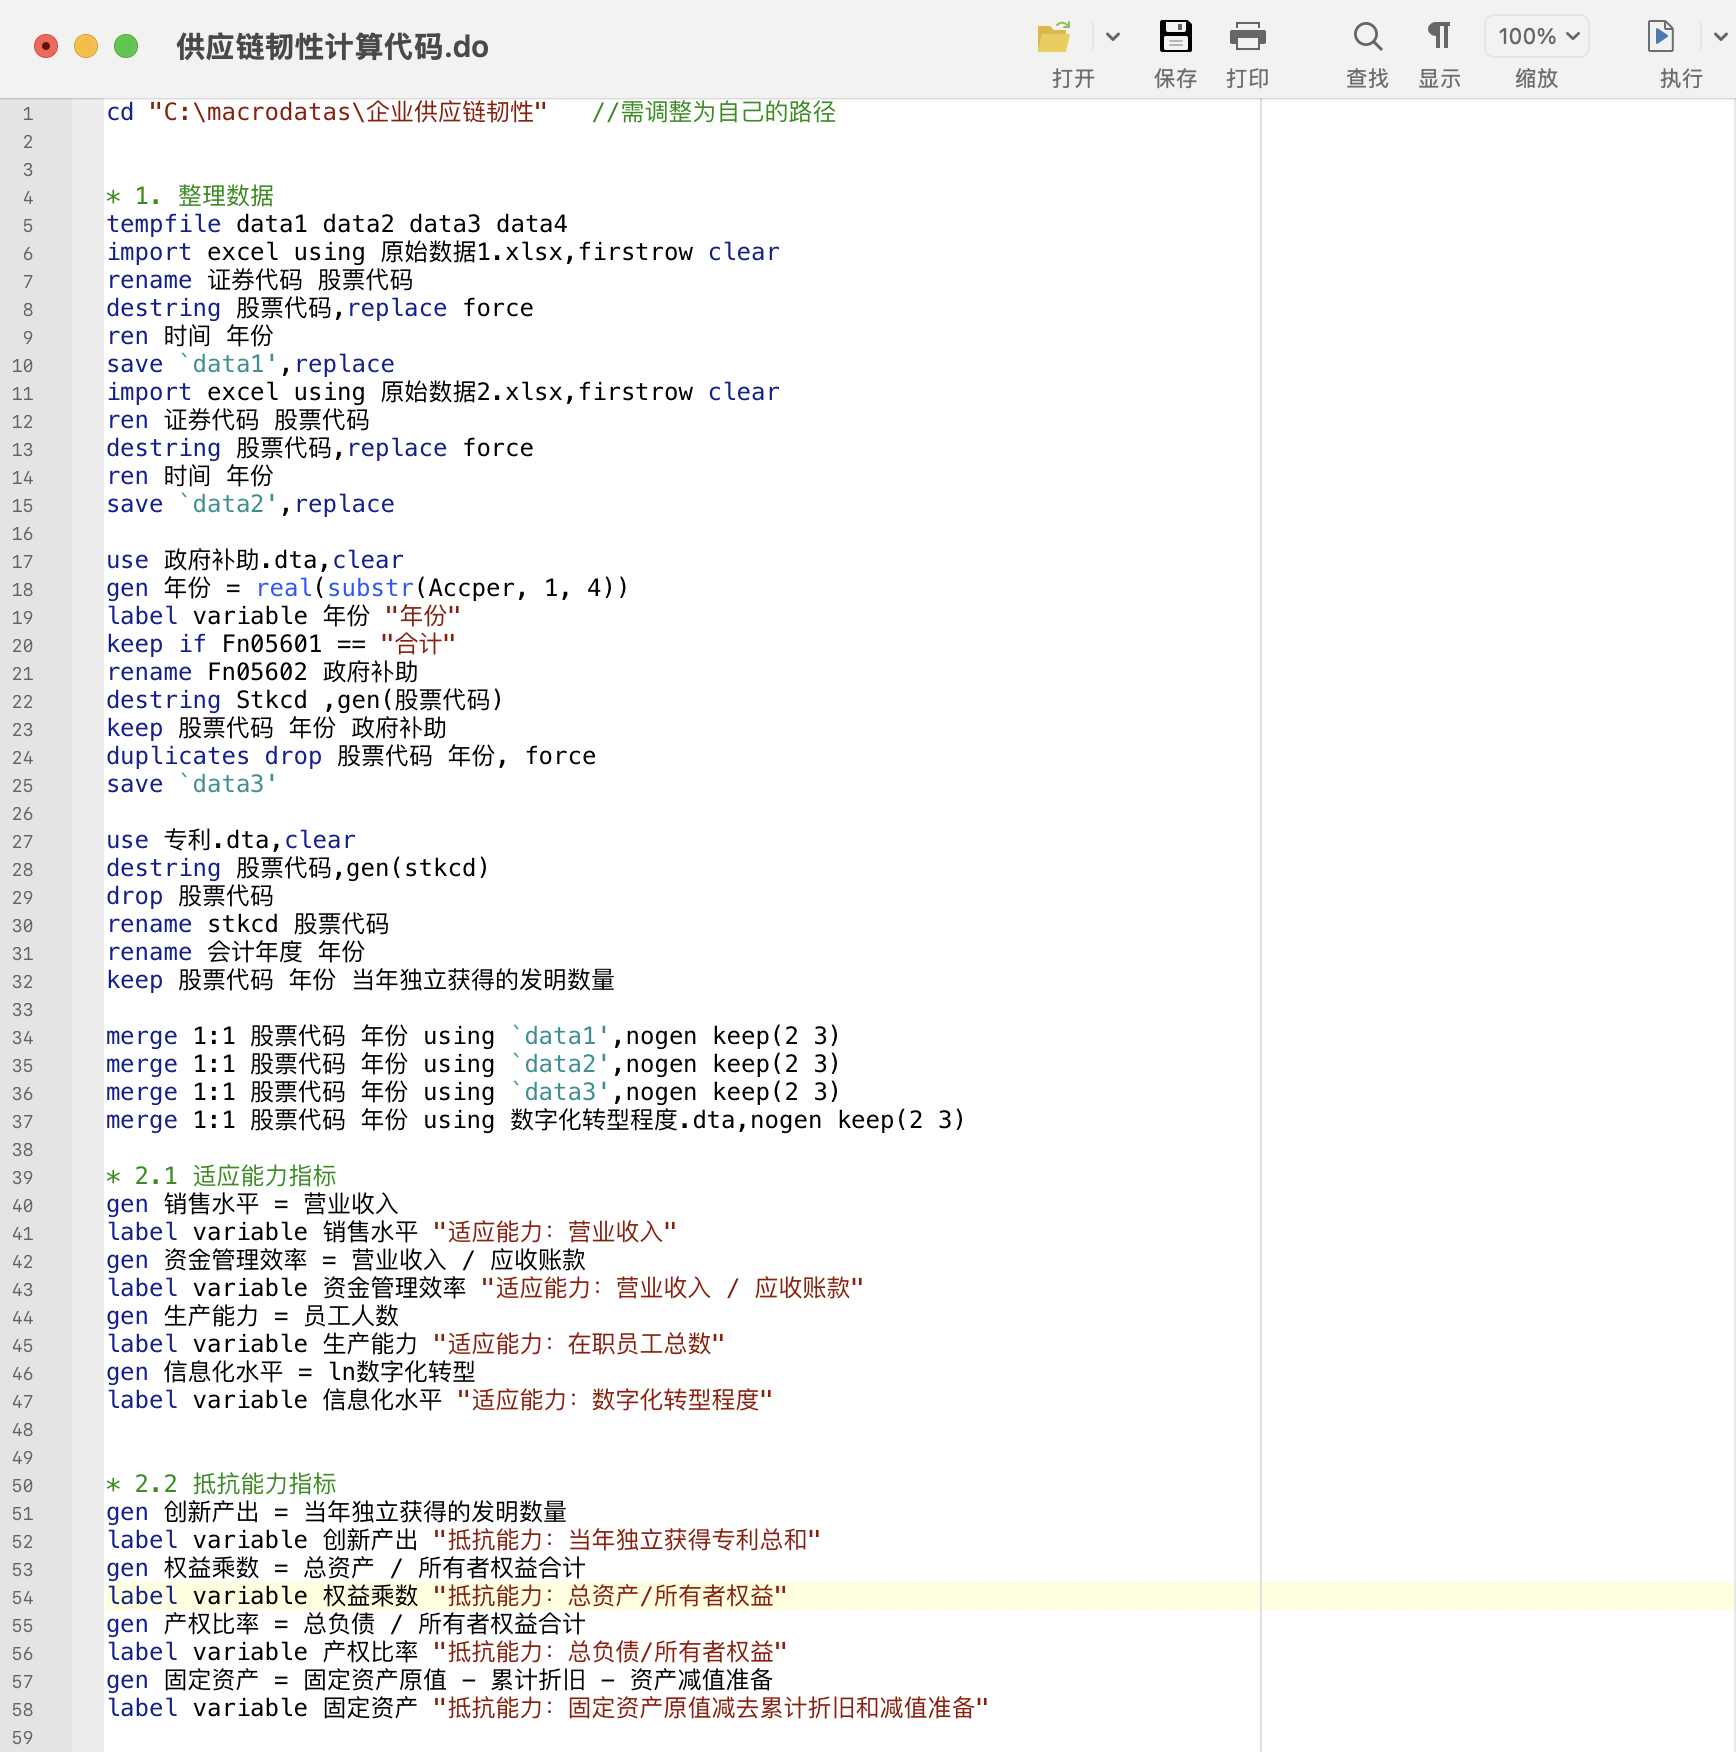Open the 100% zoom dropdown
Screen dimensions: 1736x1752
(1537, 38)
